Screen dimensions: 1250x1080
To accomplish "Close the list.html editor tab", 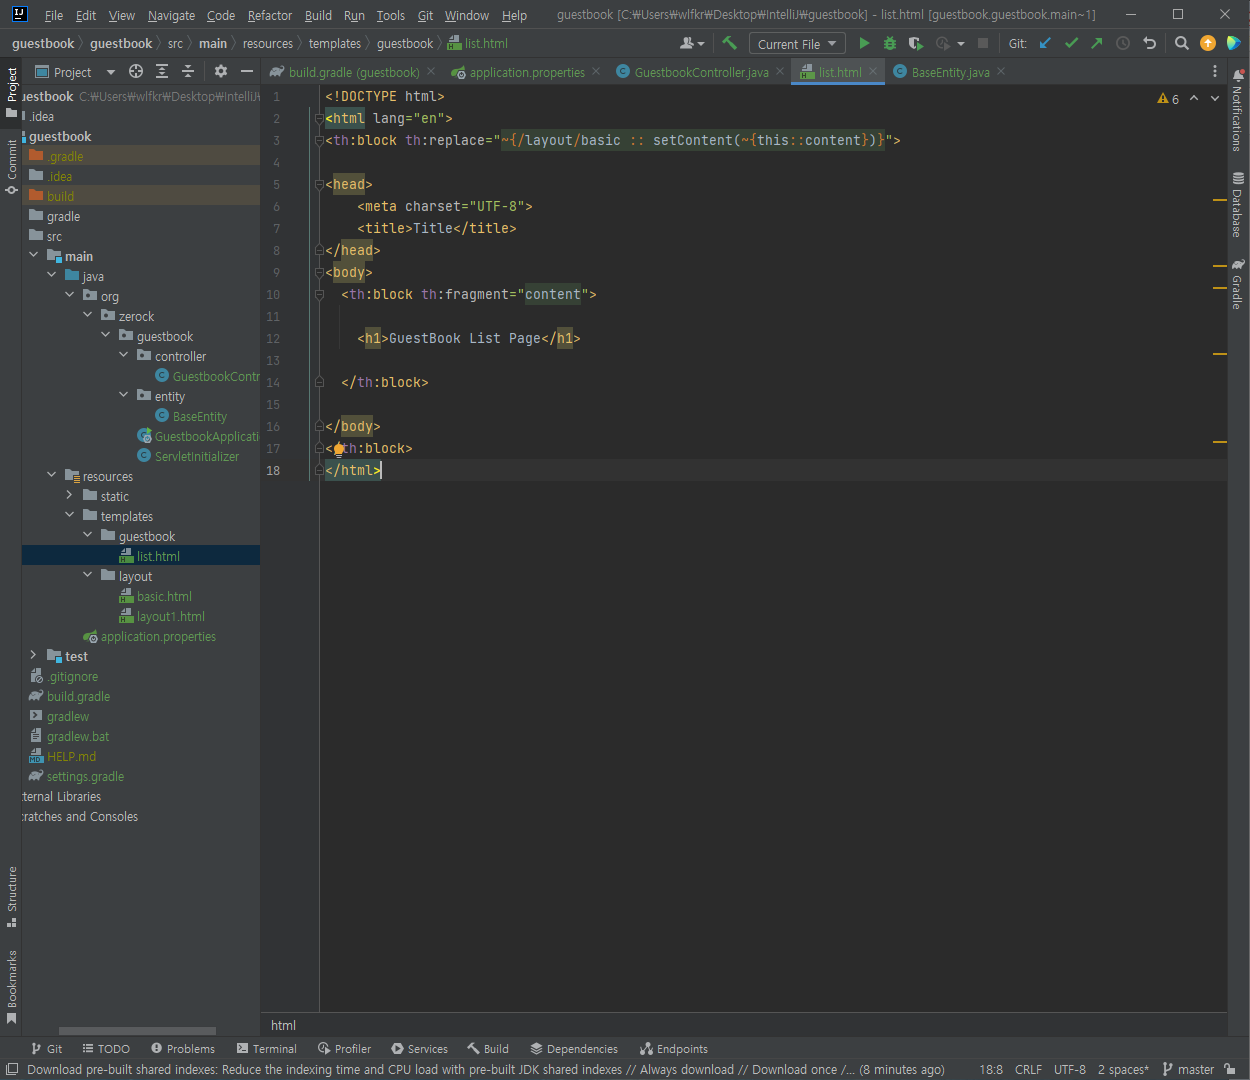I will click(873, 72).
